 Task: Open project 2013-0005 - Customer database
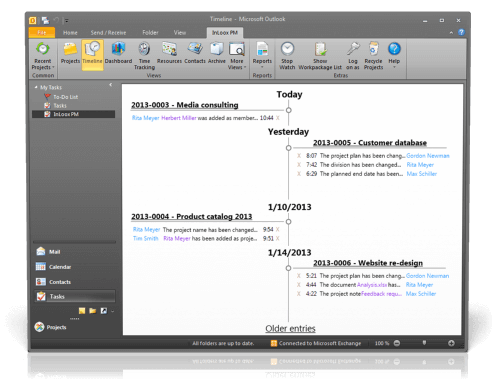pos(370,143)
